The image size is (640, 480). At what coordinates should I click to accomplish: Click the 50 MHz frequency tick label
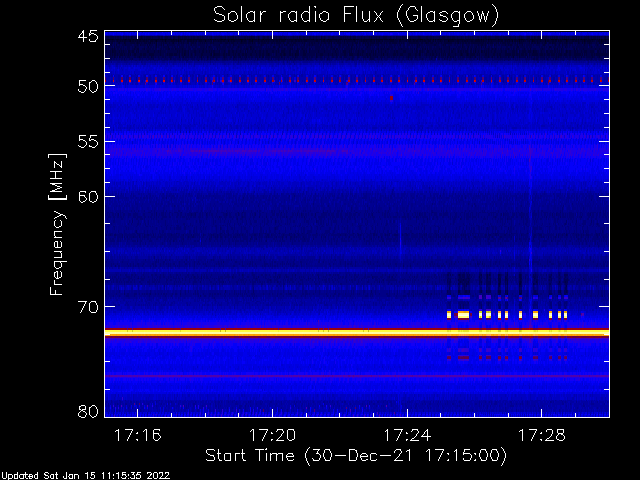click(x=88, y=87)
